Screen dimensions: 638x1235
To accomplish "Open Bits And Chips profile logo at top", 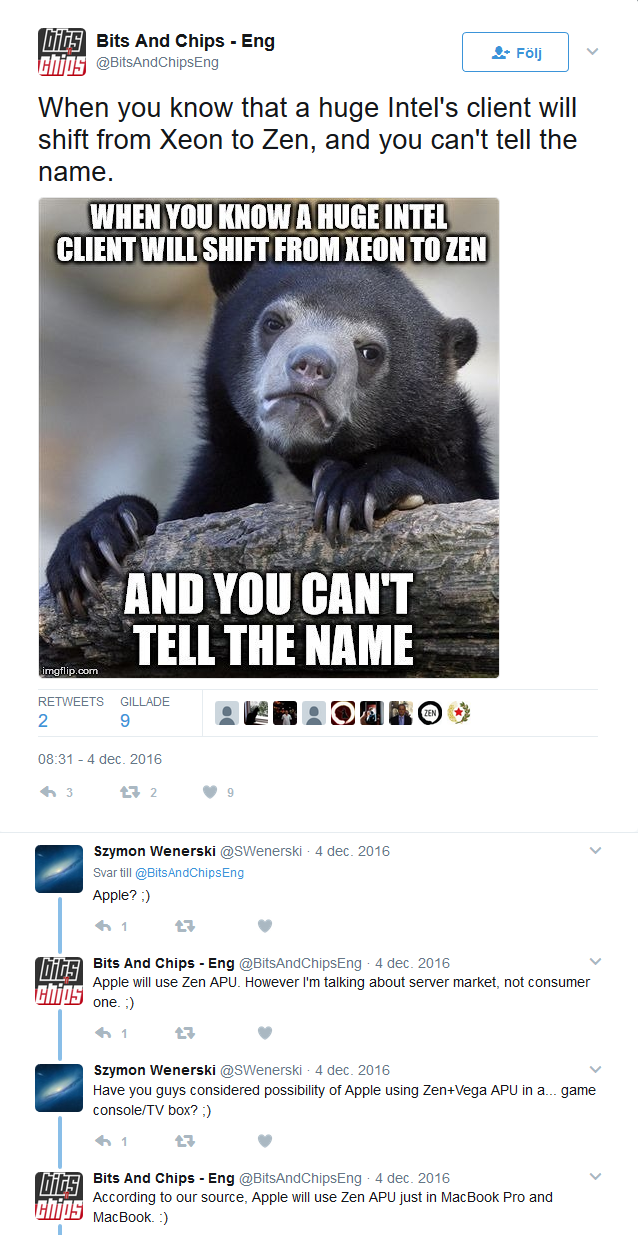I will pyautogui.click(x=62, y=52).
